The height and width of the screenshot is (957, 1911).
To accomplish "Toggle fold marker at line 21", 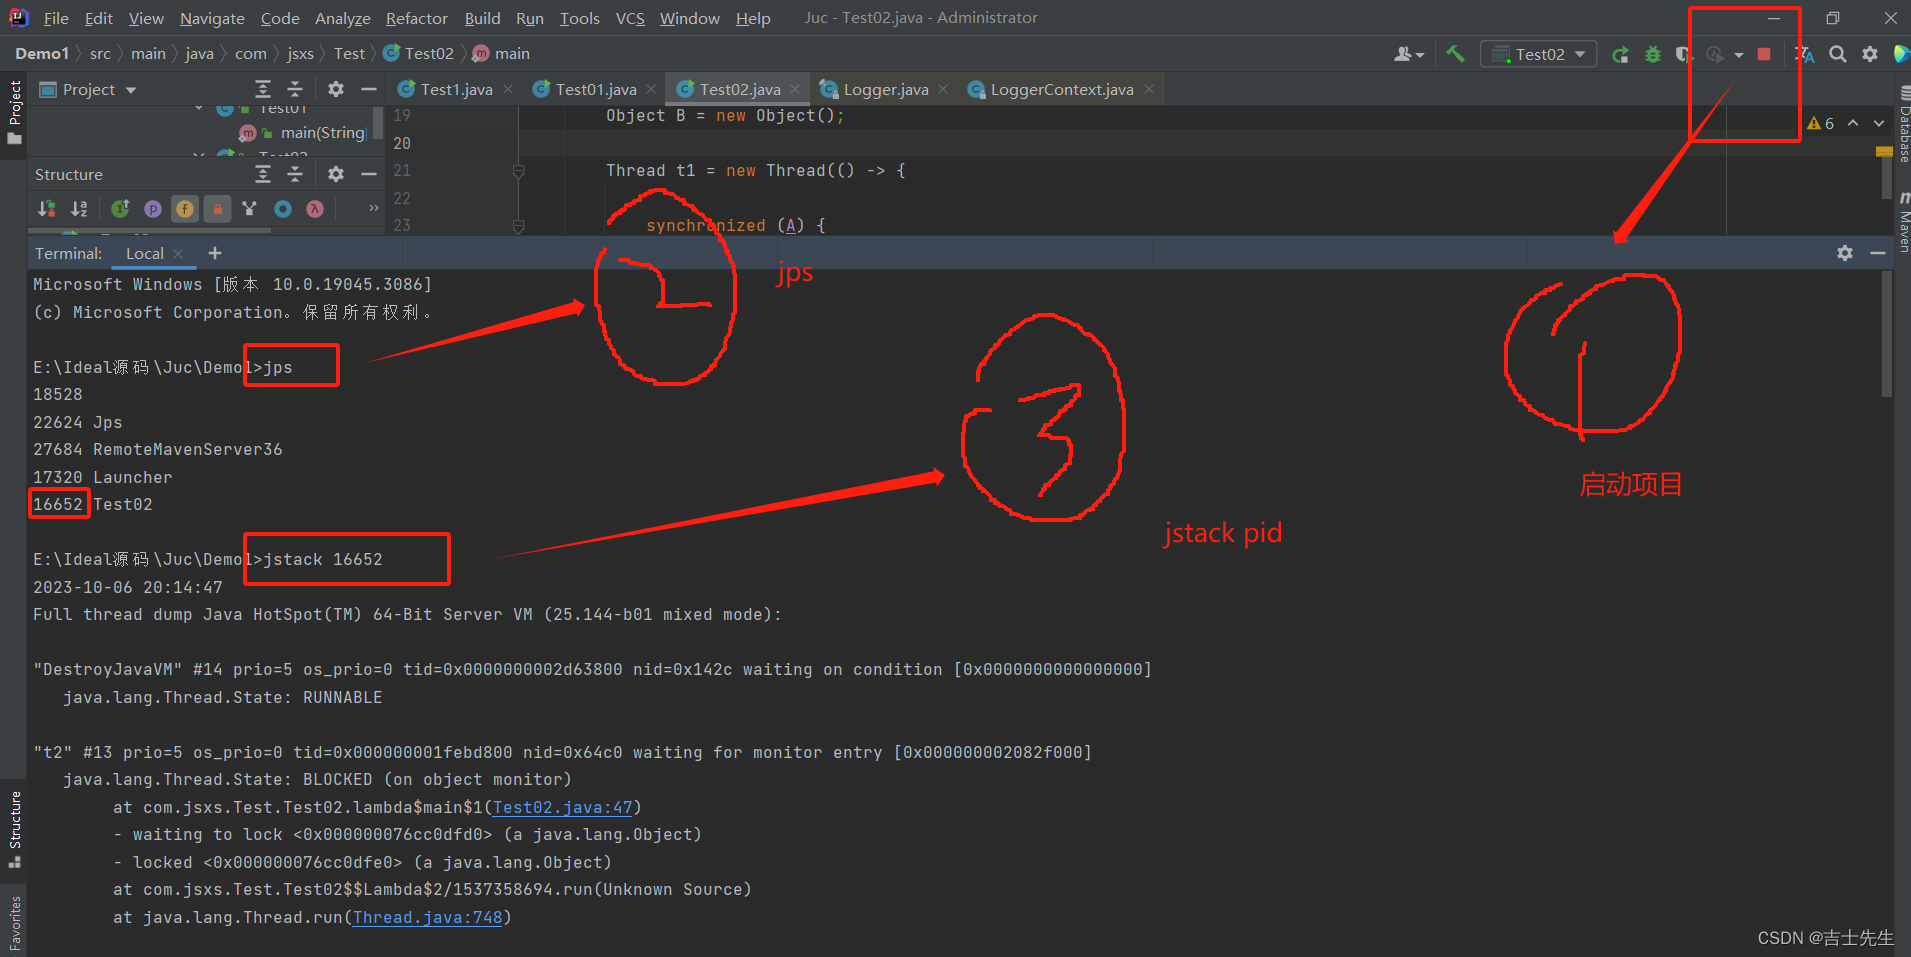I will (x=518, y=171).
